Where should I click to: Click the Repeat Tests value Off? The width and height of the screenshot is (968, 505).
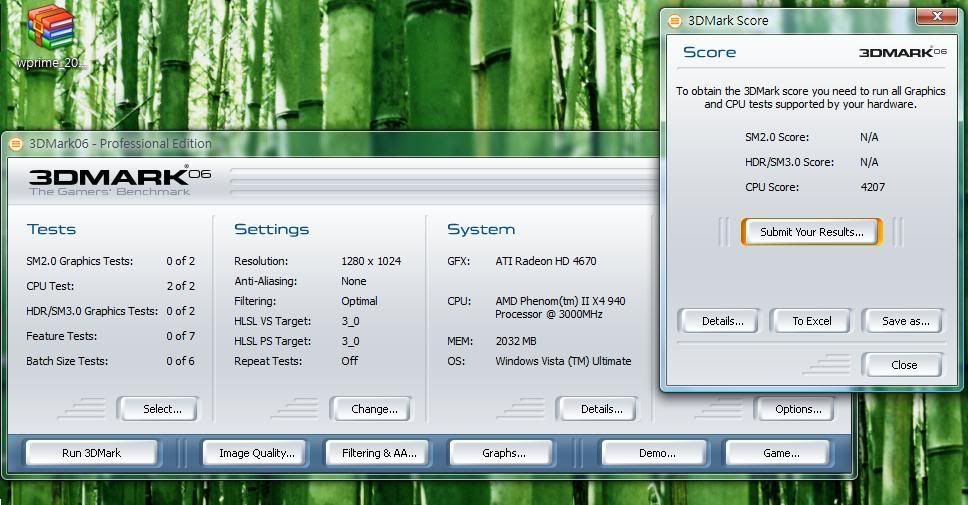click(349, 361)
